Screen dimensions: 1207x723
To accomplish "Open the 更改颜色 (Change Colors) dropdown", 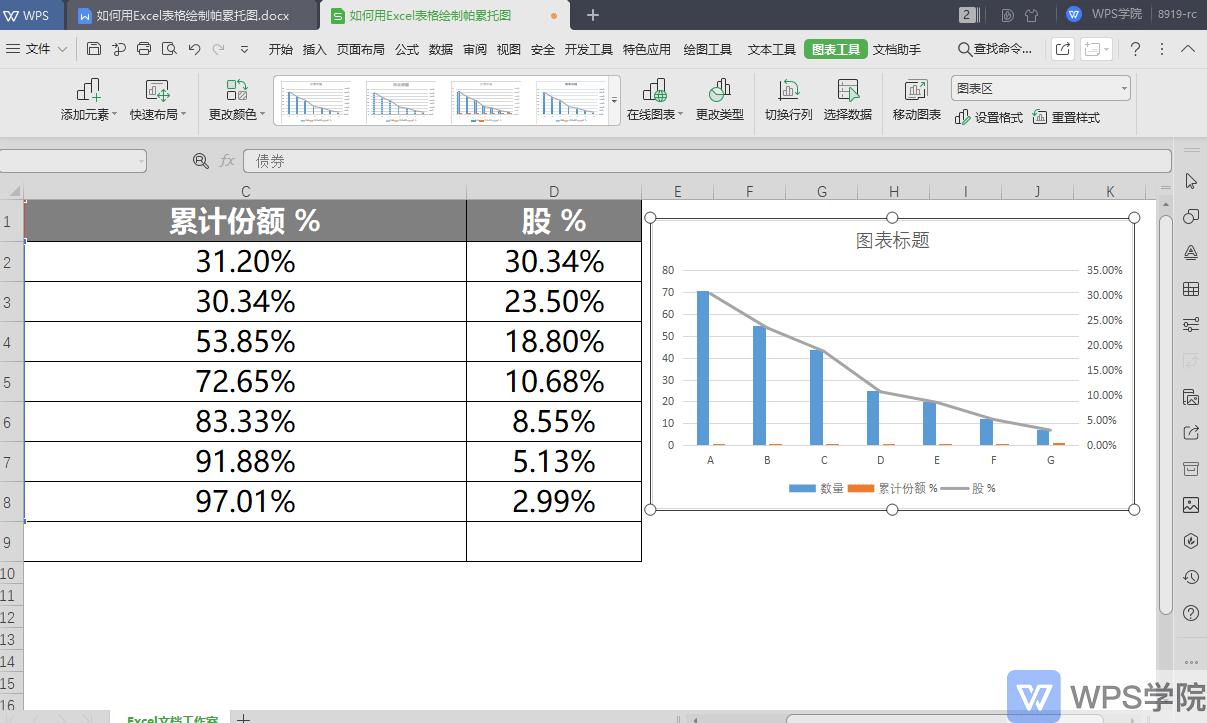I will [236, 99].
